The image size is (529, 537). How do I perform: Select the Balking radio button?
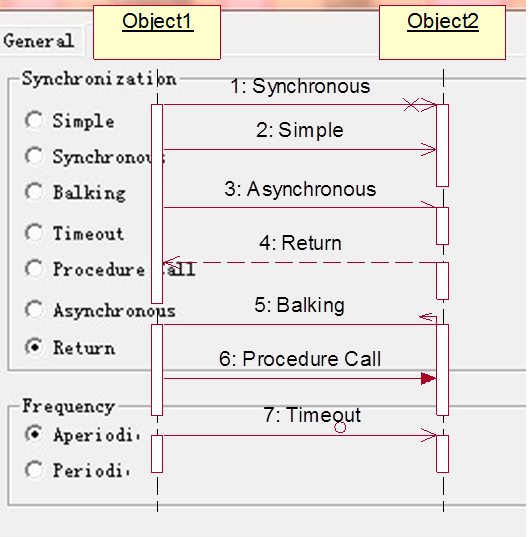pos(34,191)
